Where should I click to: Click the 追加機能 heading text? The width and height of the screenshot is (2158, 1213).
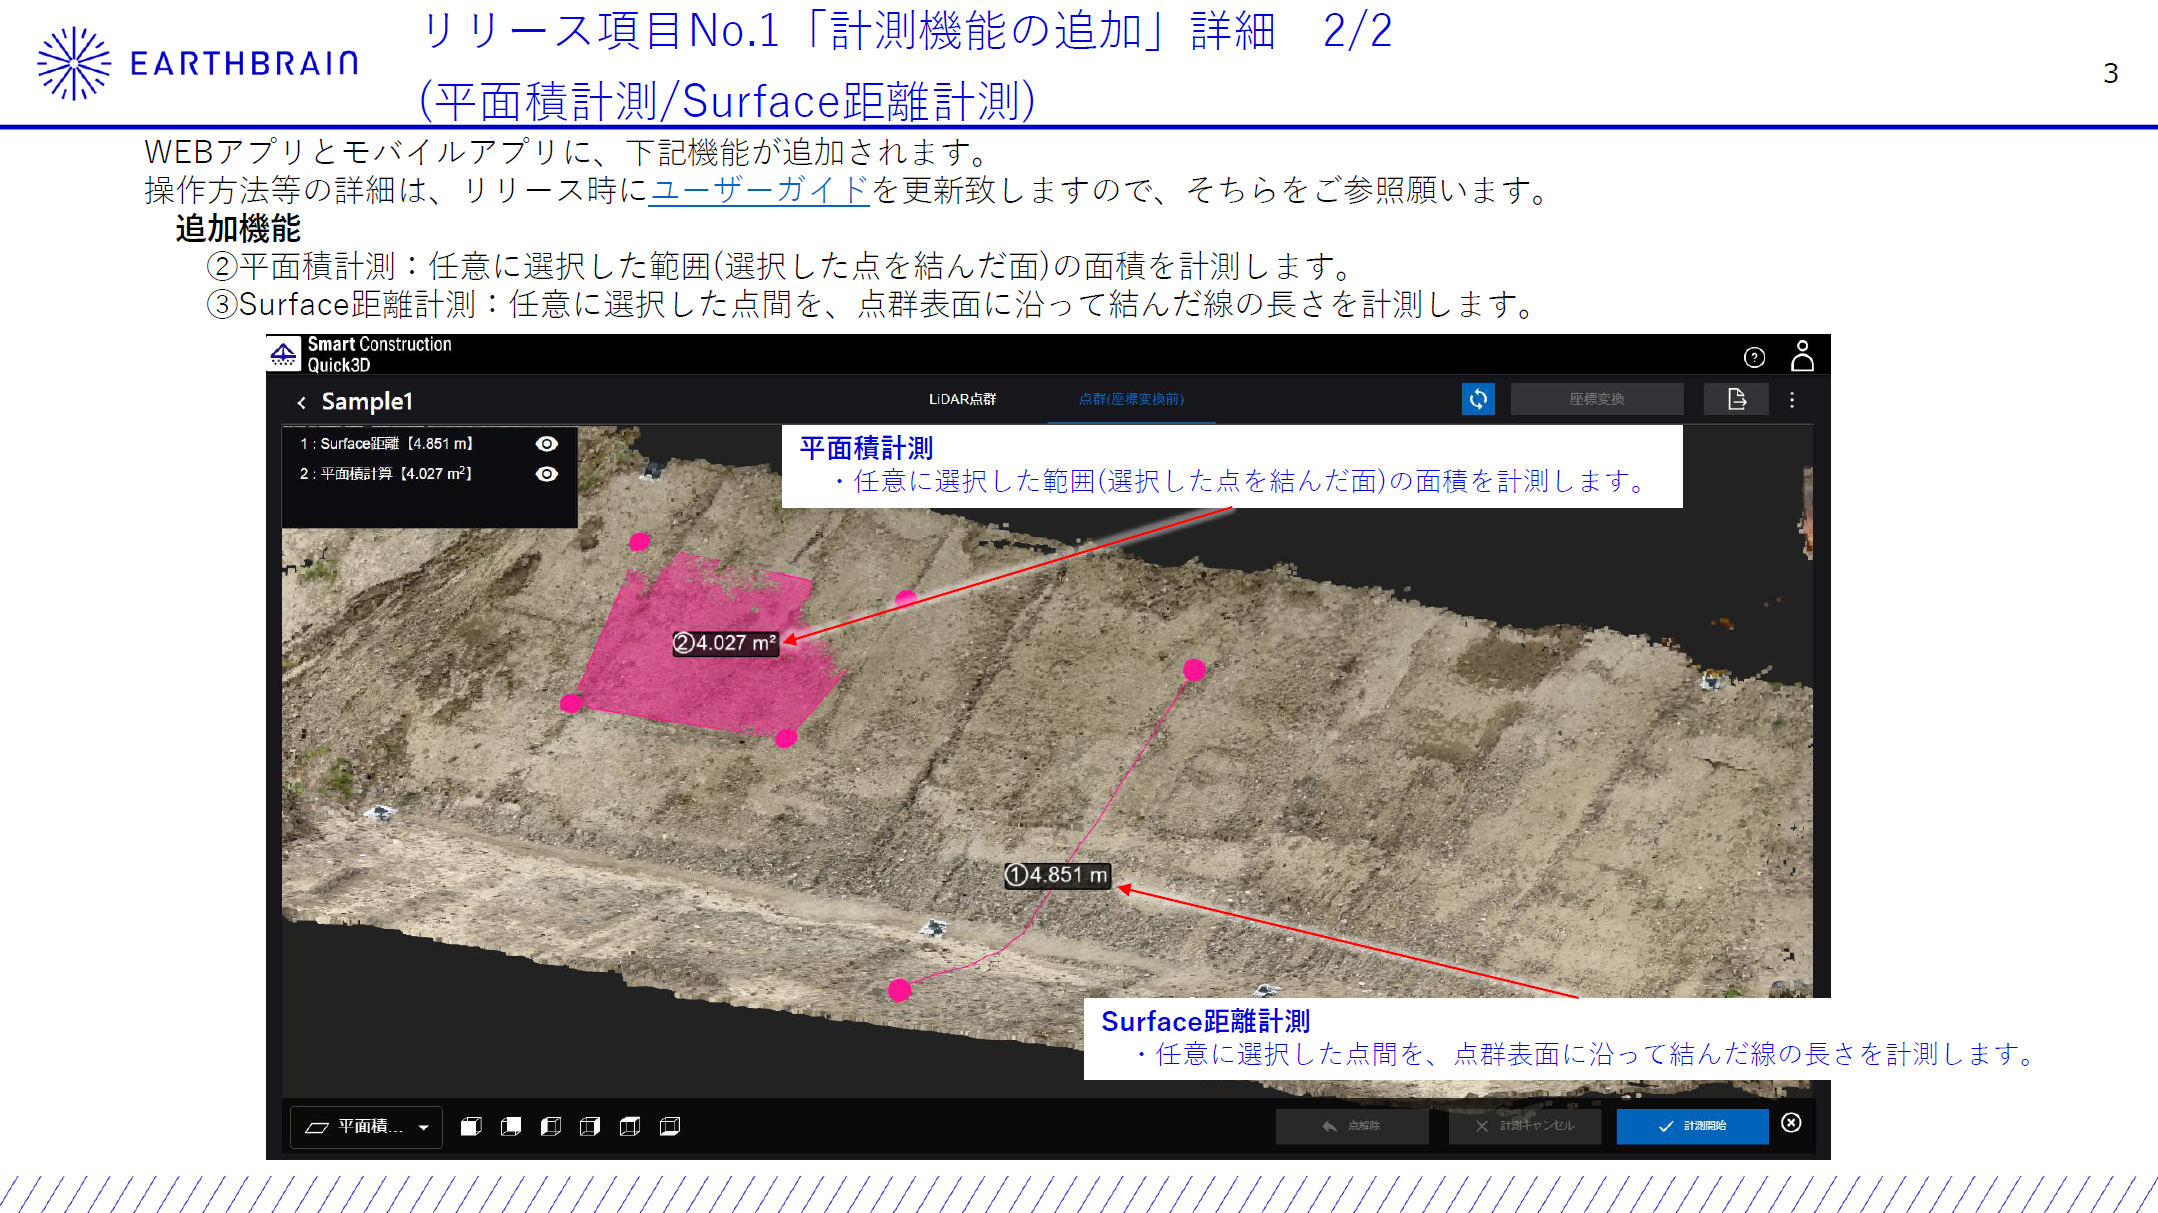[x=238, y=229]
